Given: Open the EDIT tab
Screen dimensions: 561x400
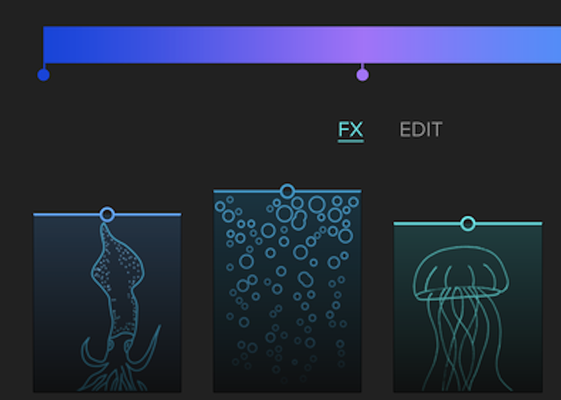Looking at the screenshot, I should [421, 130].
